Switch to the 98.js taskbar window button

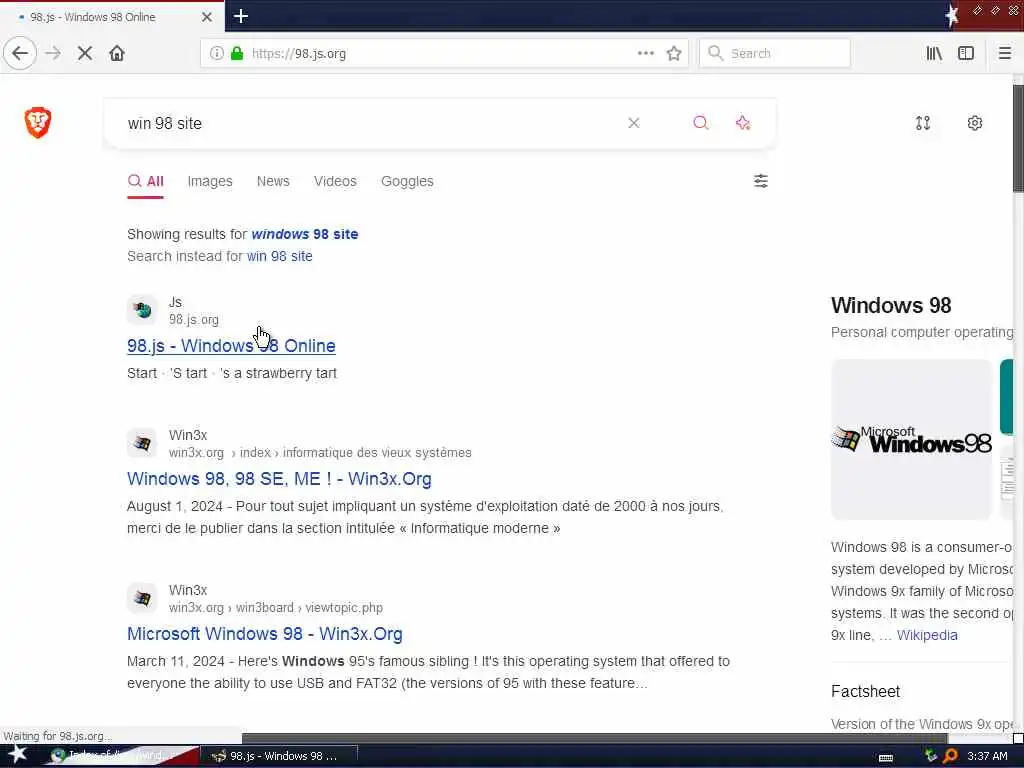(x=278, y=756)
